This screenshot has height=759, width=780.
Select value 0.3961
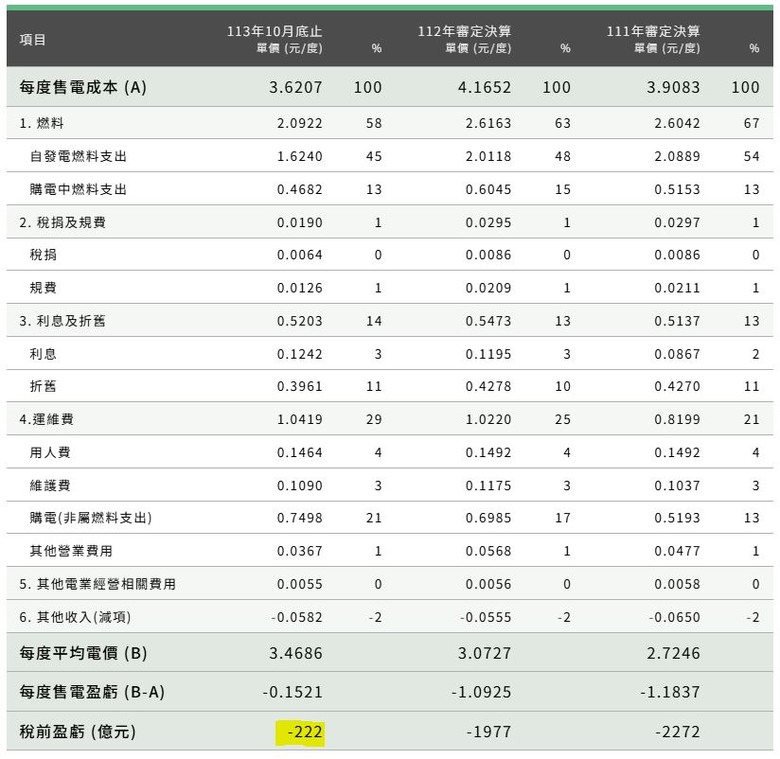pyautogui.click(x=300, y=386)
